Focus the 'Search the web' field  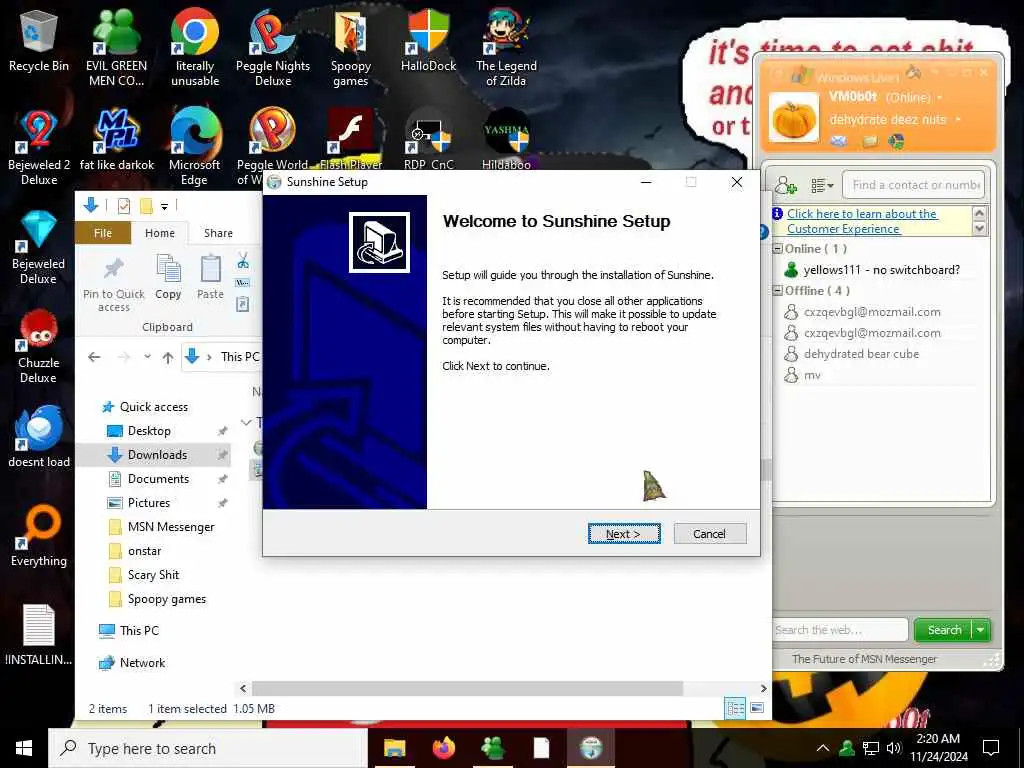pos(840,630)
